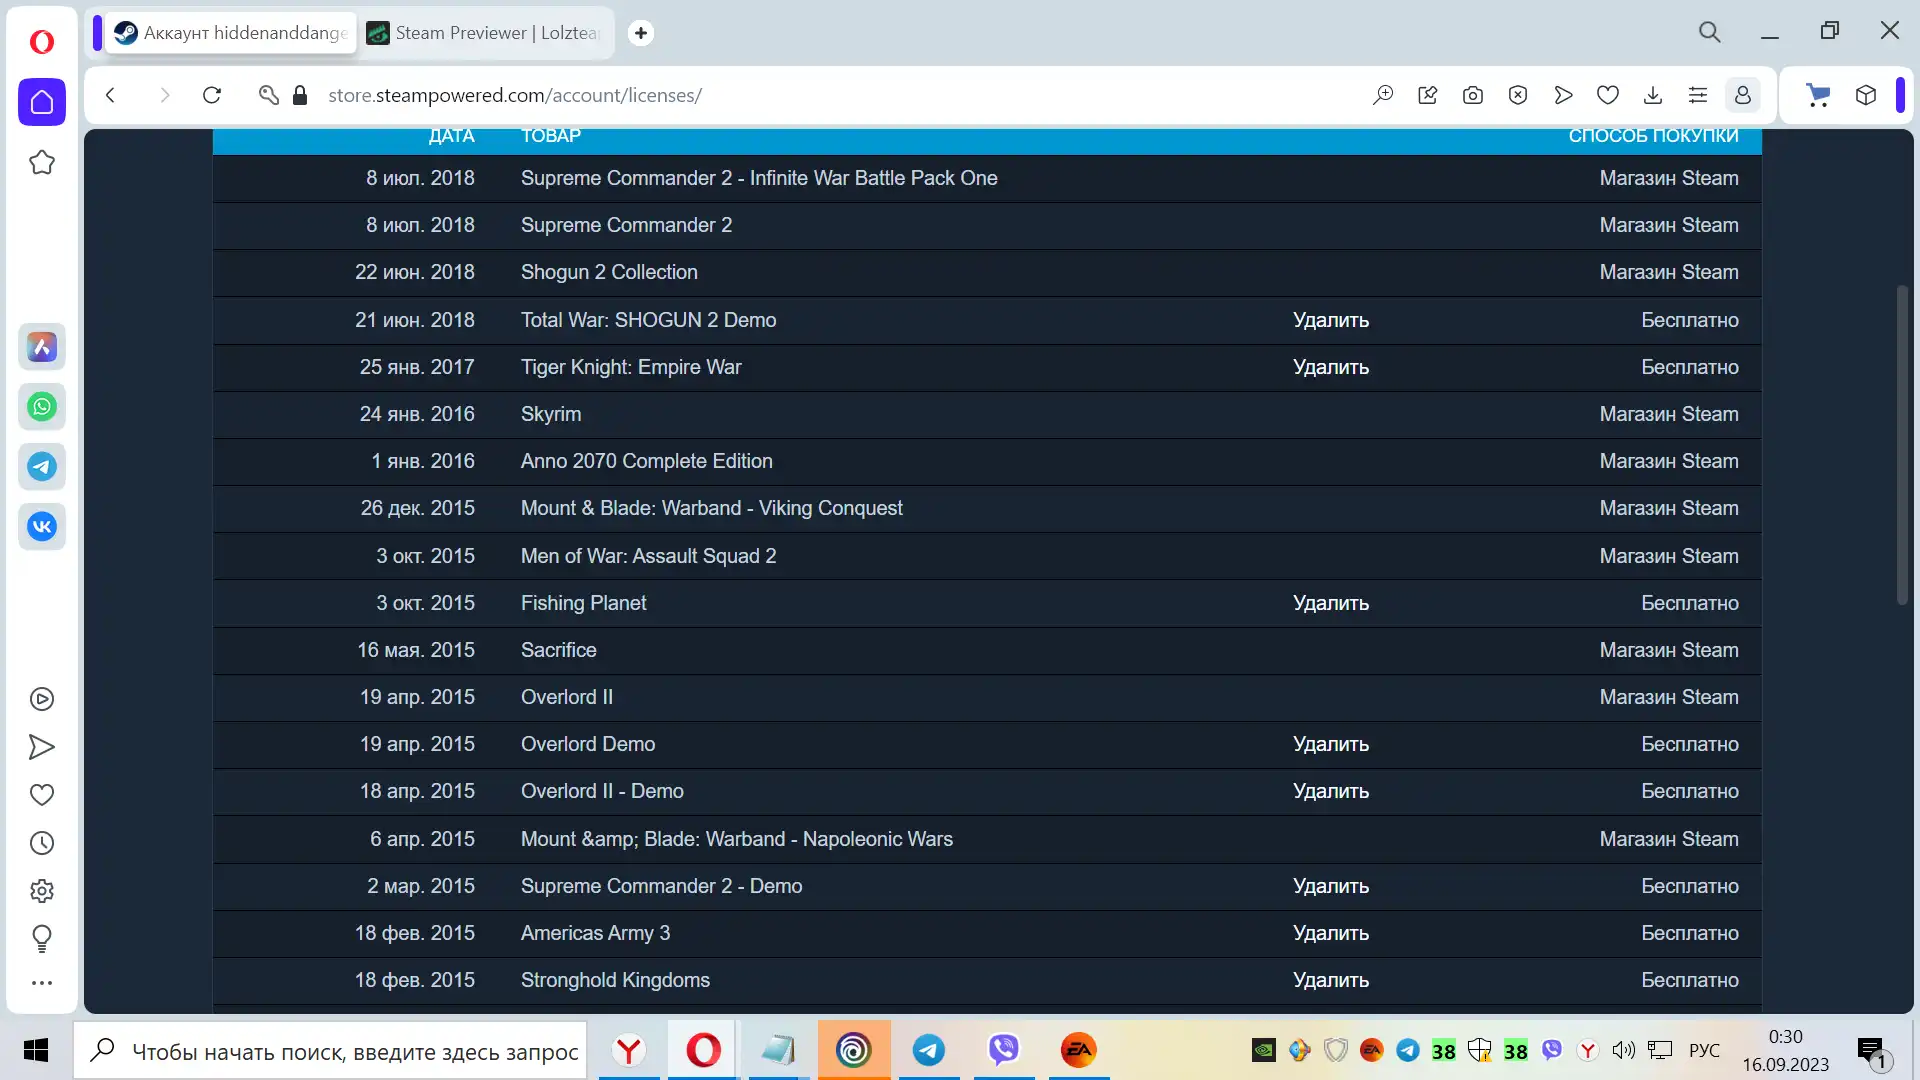Switch to Steam Previewer Lolzteam tab

[x=486, y=33]
